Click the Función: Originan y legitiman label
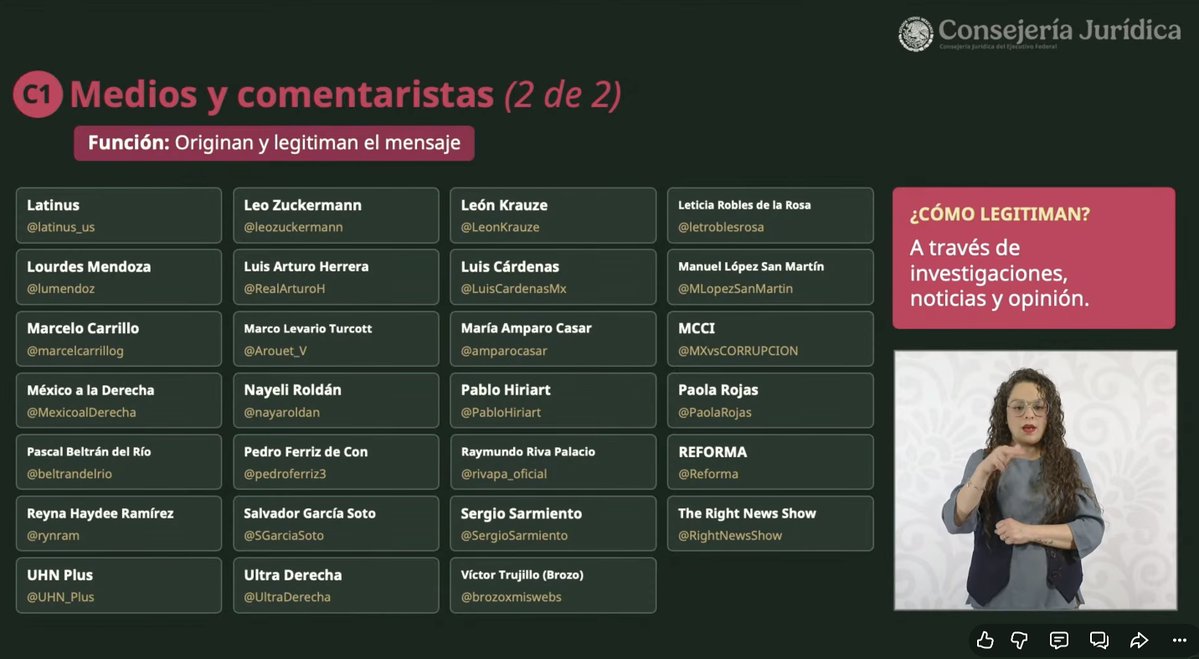The width and height of the screenshot is (1199, 659). click(x=274, y=143)
